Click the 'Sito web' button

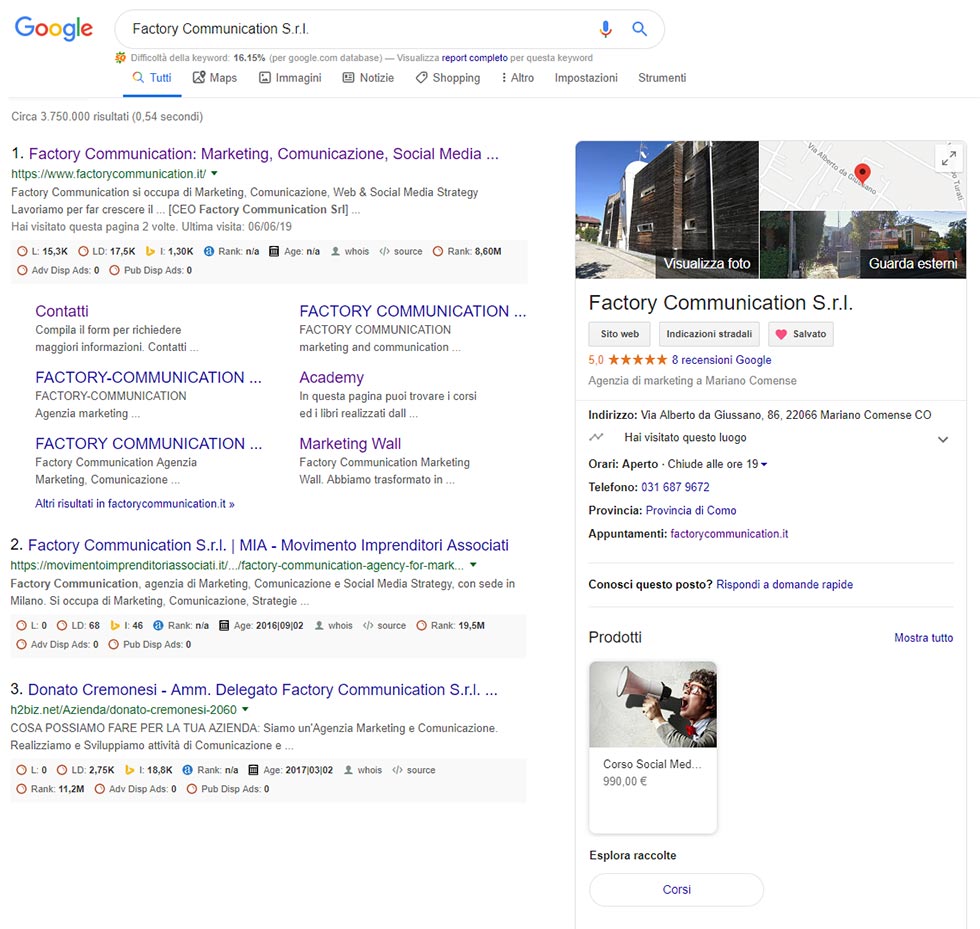[619, 334]
